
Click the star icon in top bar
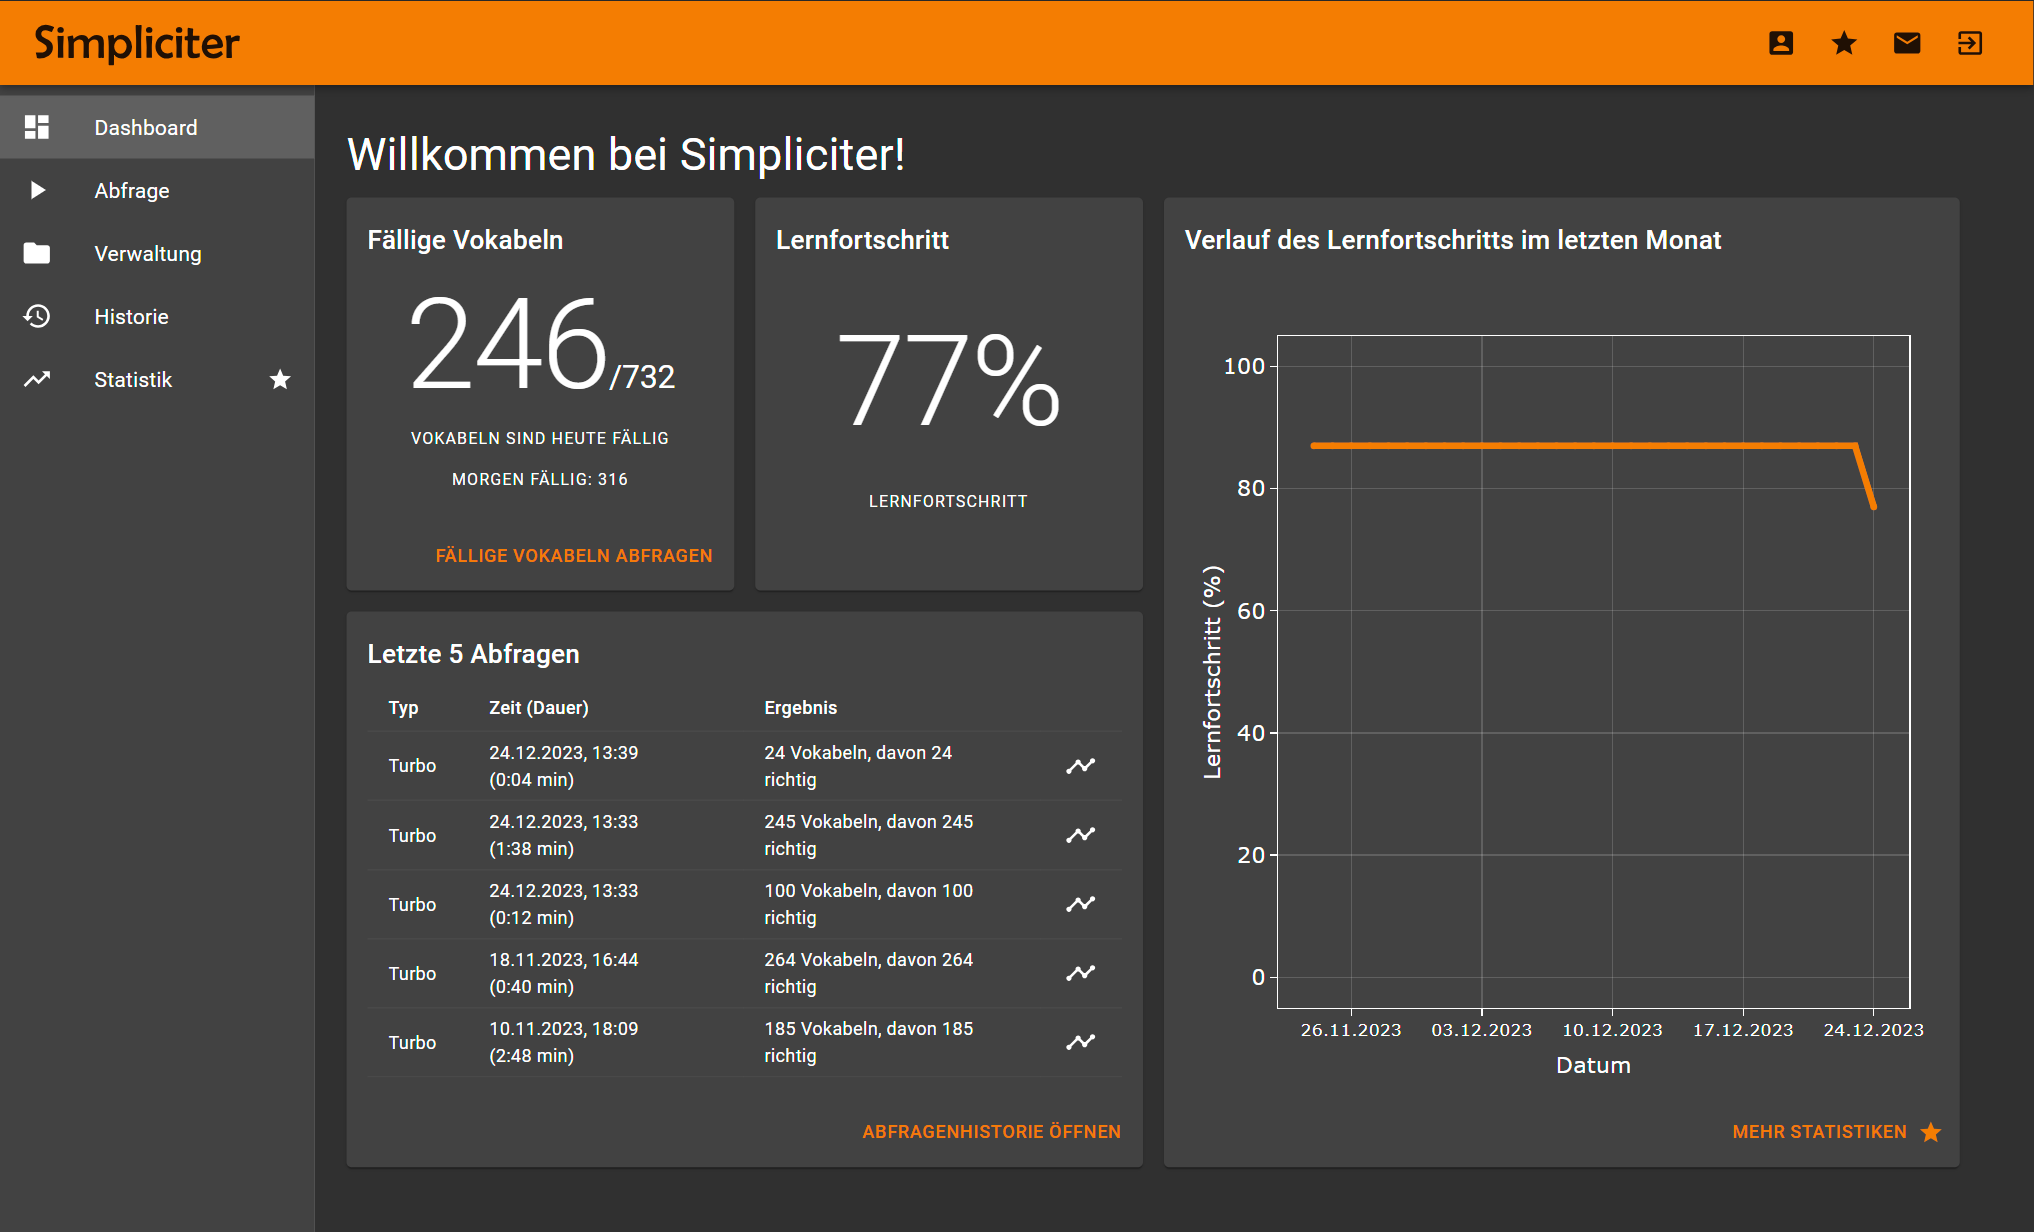(x=1843, y=43)
